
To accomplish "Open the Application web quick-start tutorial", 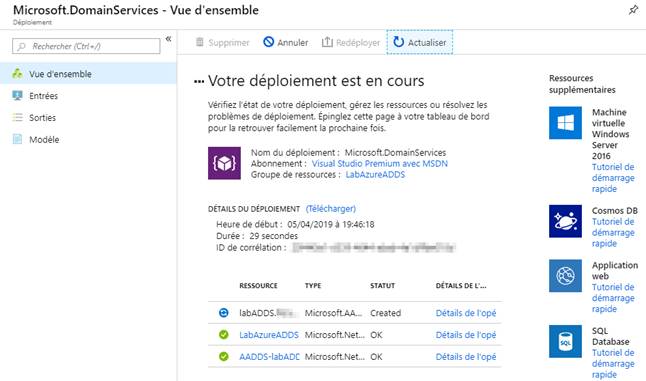I will [x=613, y=298].
